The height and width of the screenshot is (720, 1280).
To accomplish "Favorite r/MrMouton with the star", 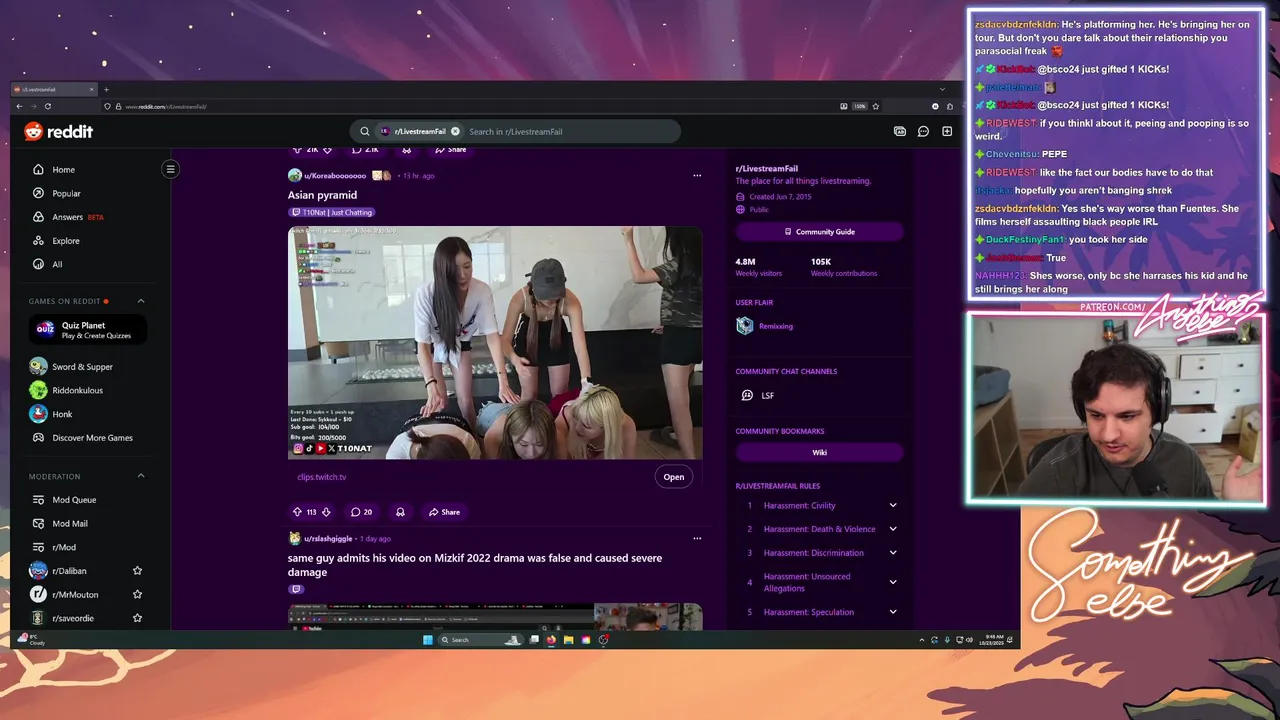I will pyautogui.click(x=137, y=594).
